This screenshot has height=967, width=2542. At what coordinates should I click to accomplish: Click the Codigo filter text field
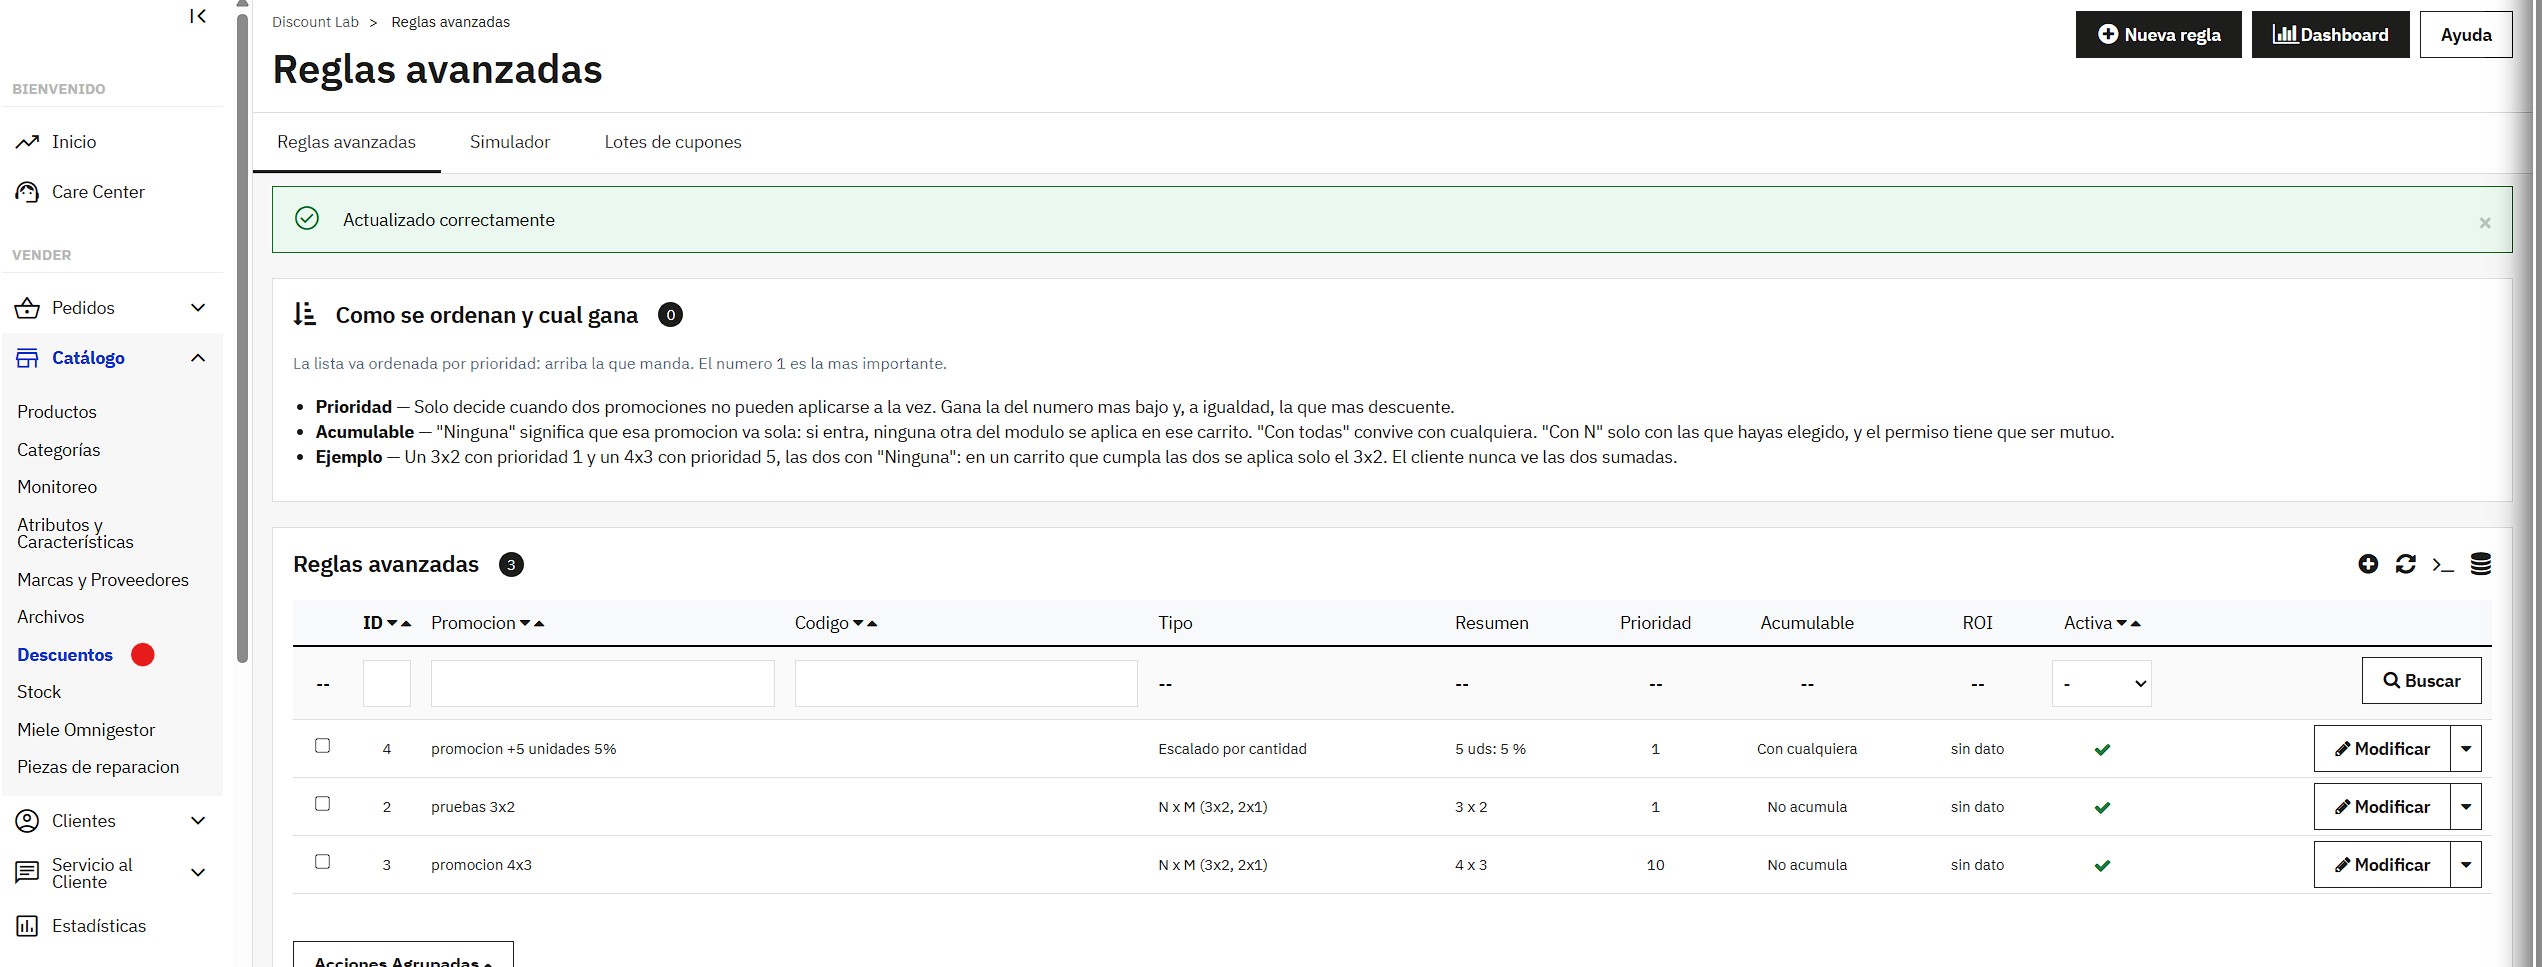[x=966, y=684]
